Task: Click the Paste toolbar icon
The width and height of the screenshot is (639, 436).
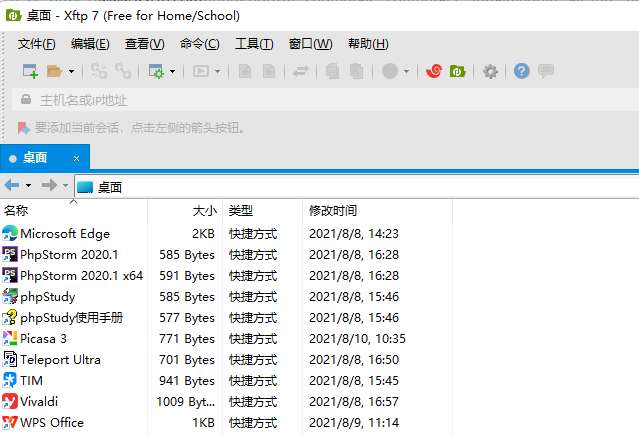Action: (357, 71)
